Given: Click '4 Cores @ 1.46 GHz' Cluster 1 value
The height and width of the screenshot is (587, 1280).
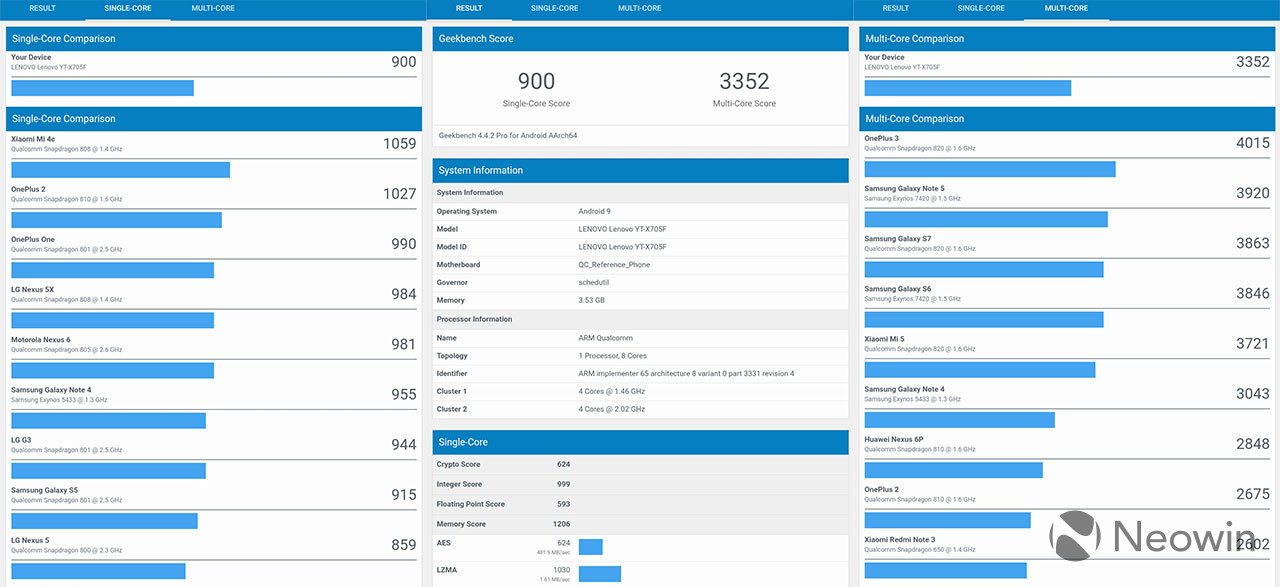Looking at the screenshot, I should point(612,391).
